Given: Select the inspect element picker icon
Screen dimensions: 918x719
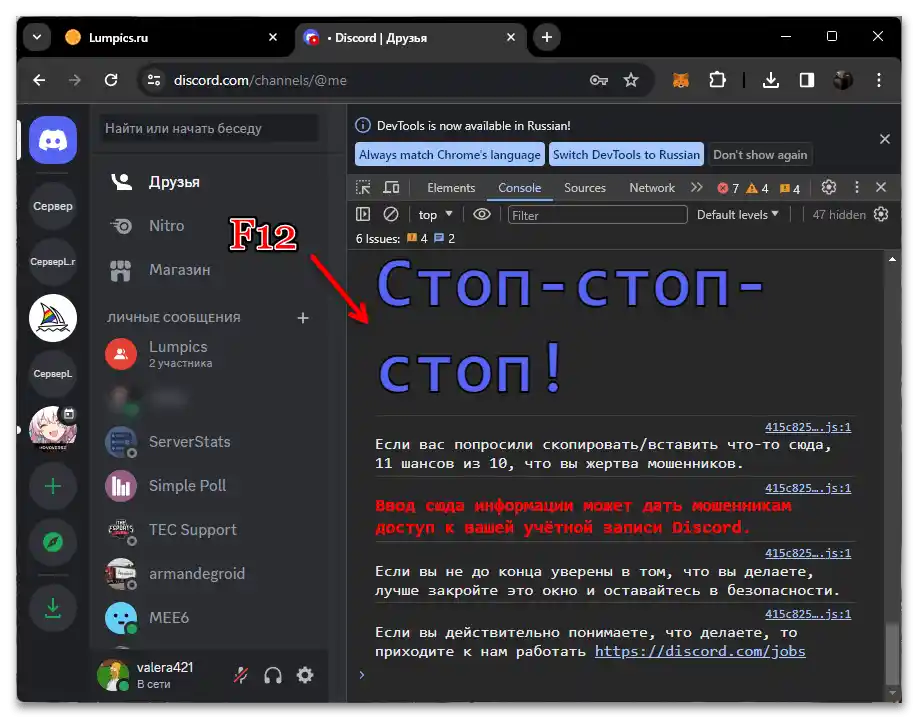Looking at the screenshot, I should point(363,187).
